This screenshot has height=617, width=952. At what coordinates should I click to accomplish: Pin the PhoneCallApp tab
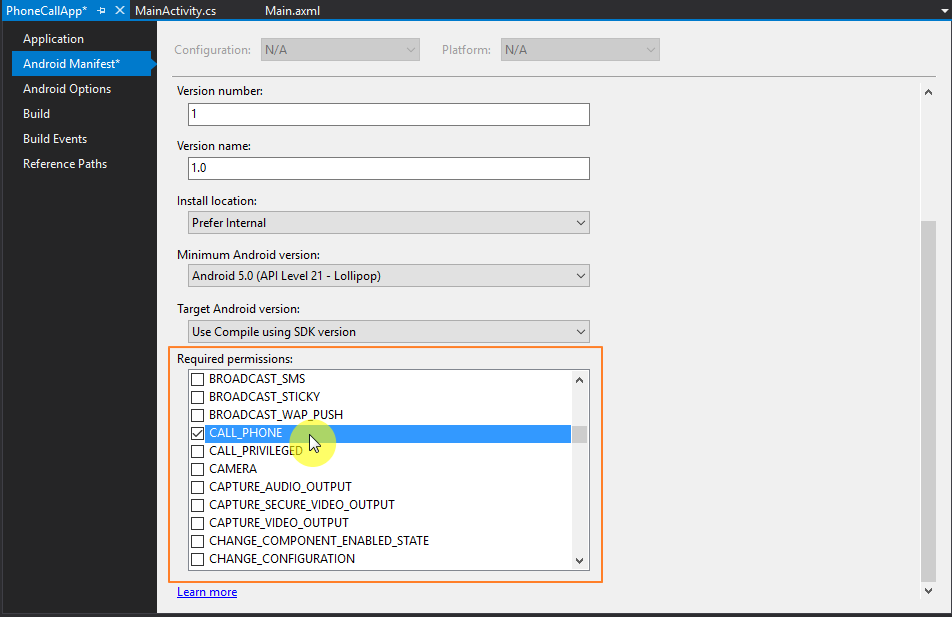(101, 11)
